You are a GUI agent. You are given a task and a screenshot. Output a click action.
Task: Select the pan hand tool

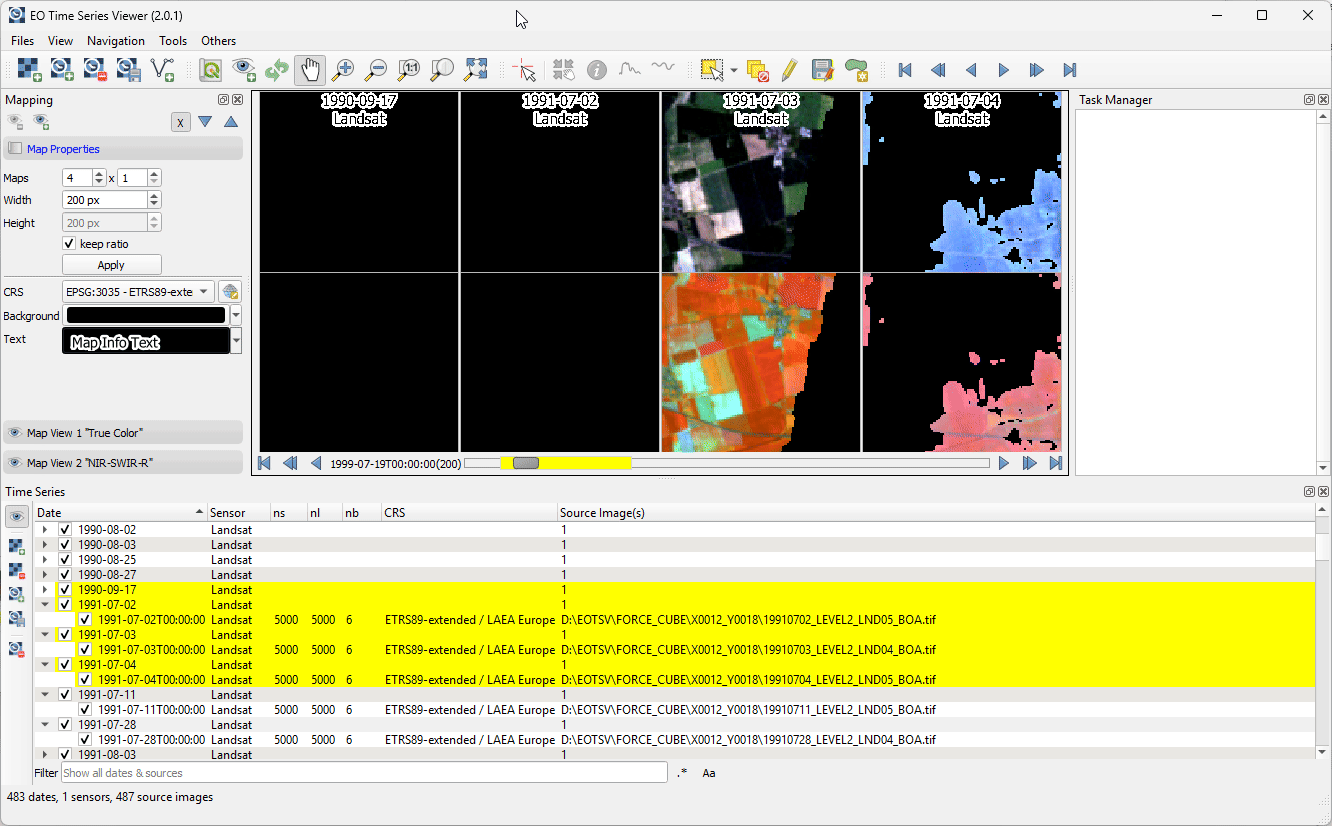point(310,69)
